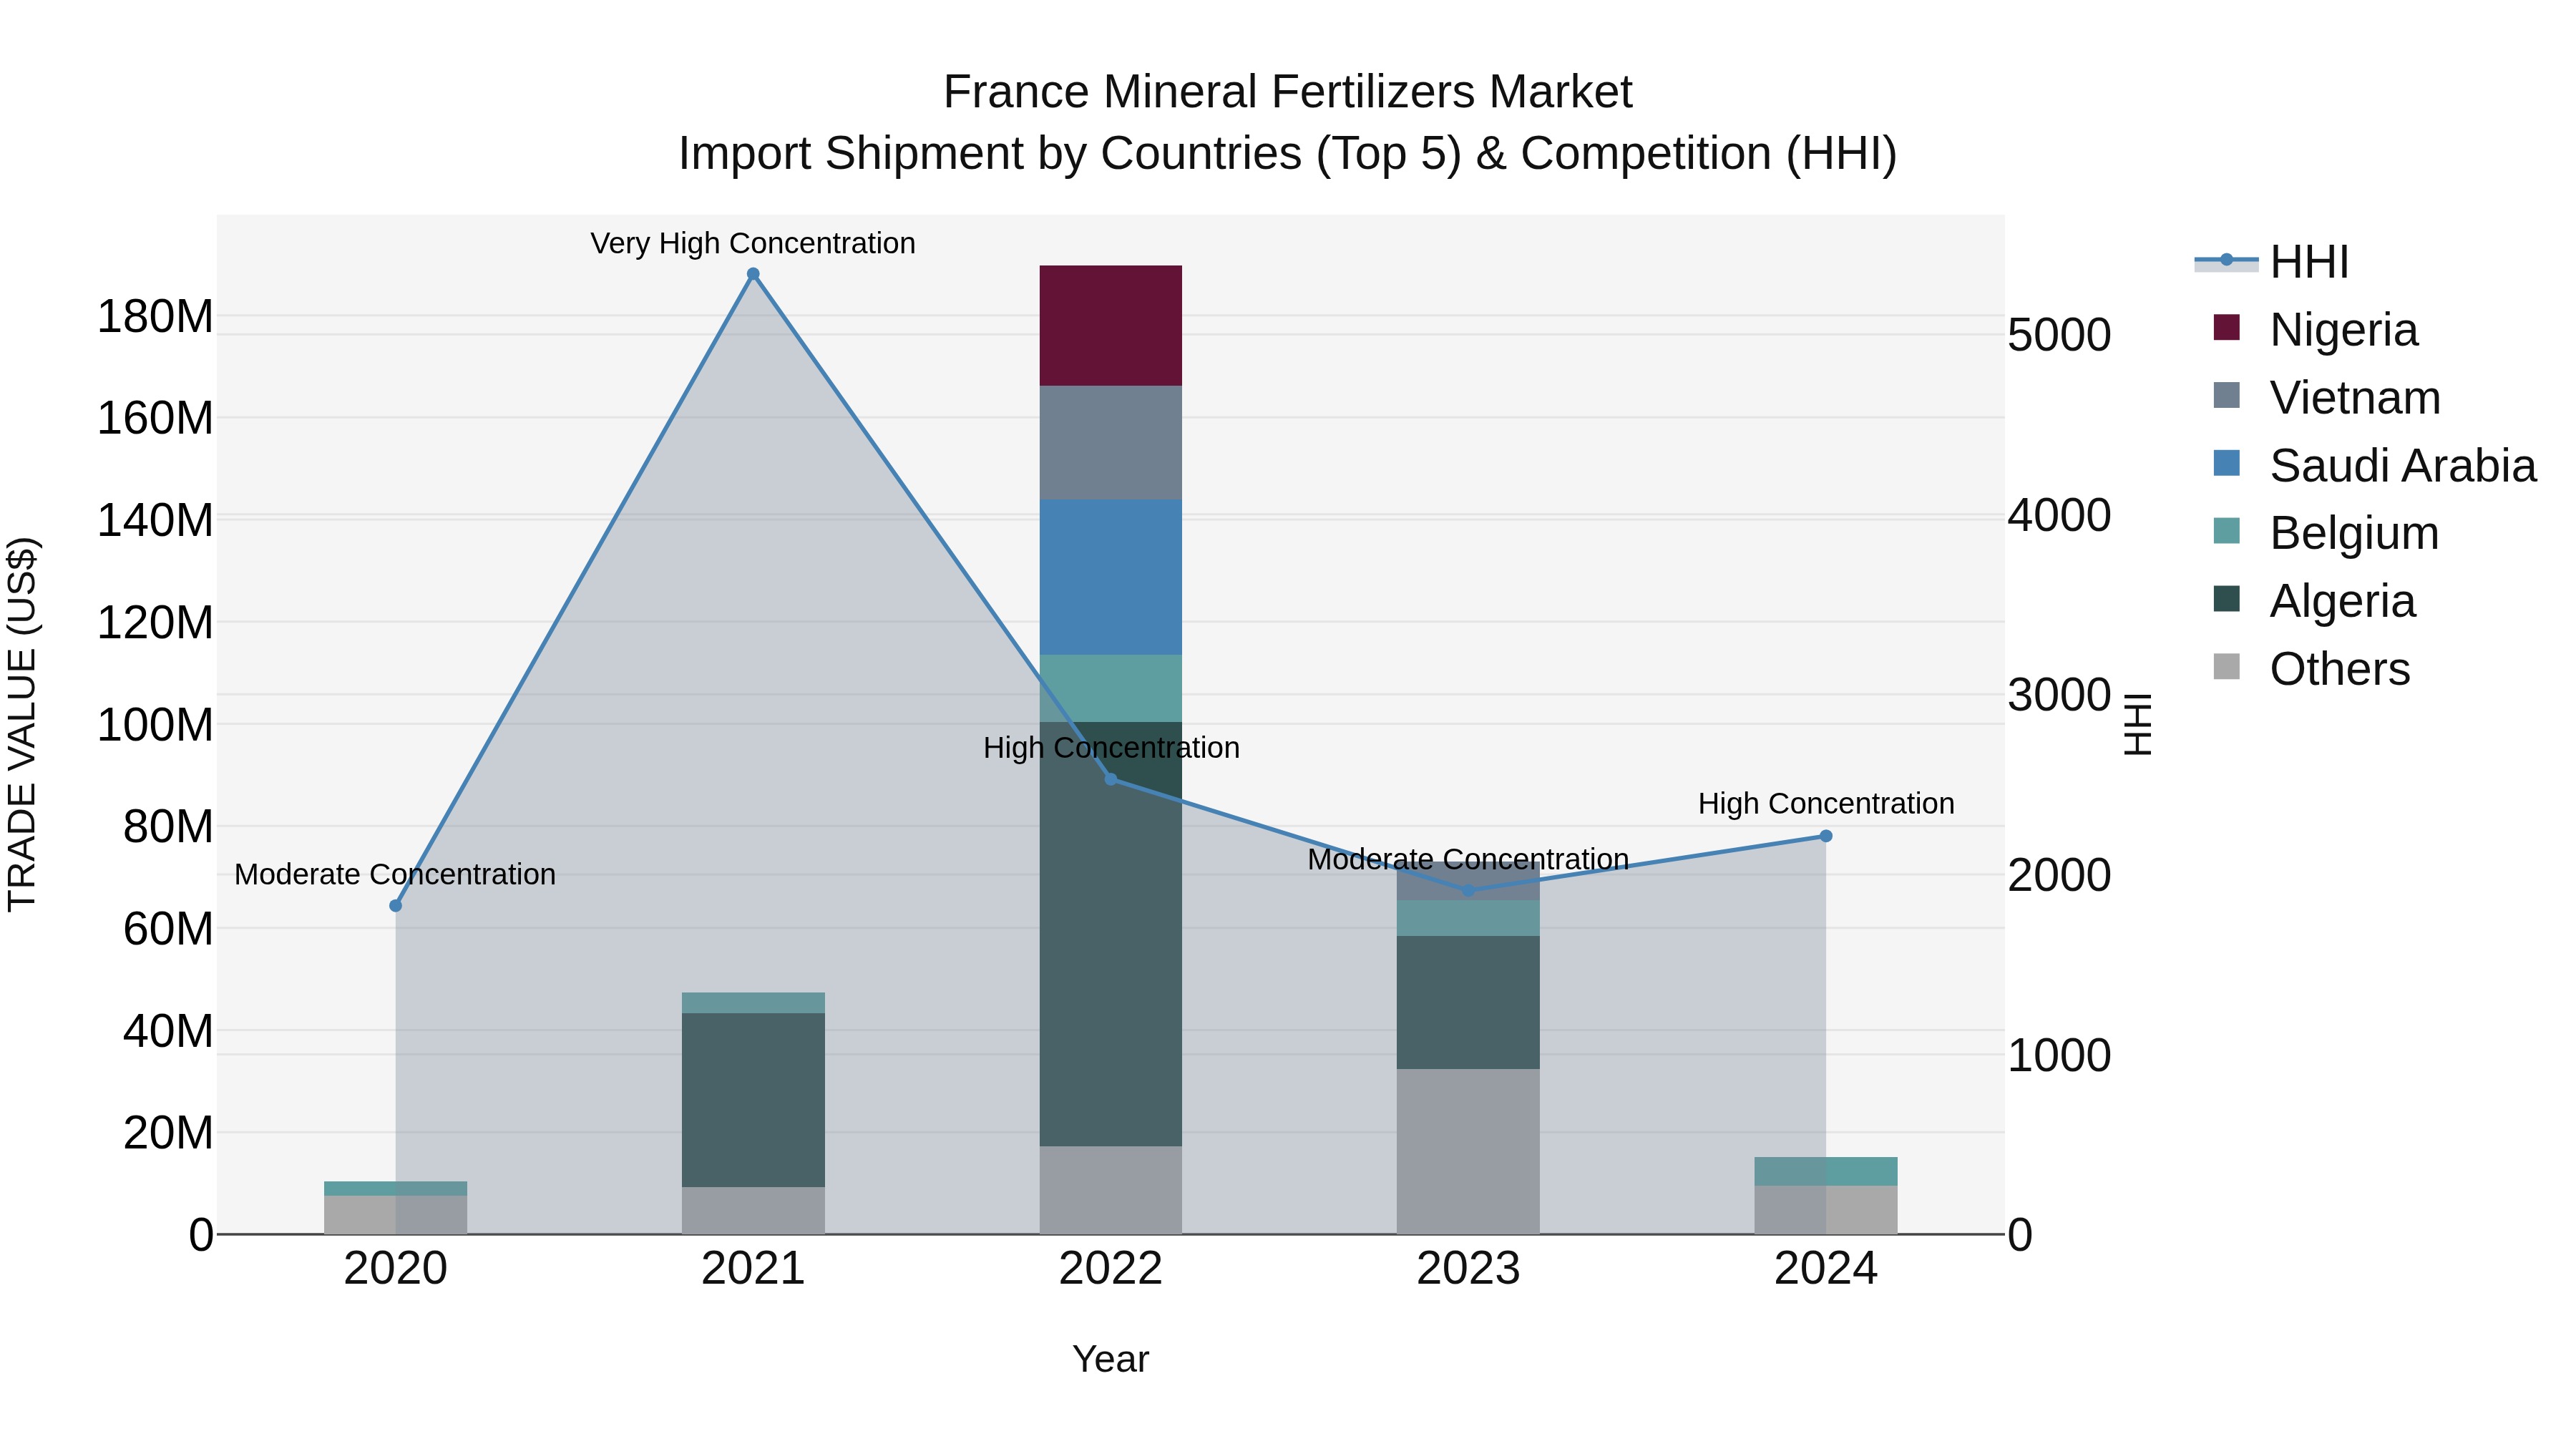Click the 3000 HHI axis tick label

(x=2059, y=695)
